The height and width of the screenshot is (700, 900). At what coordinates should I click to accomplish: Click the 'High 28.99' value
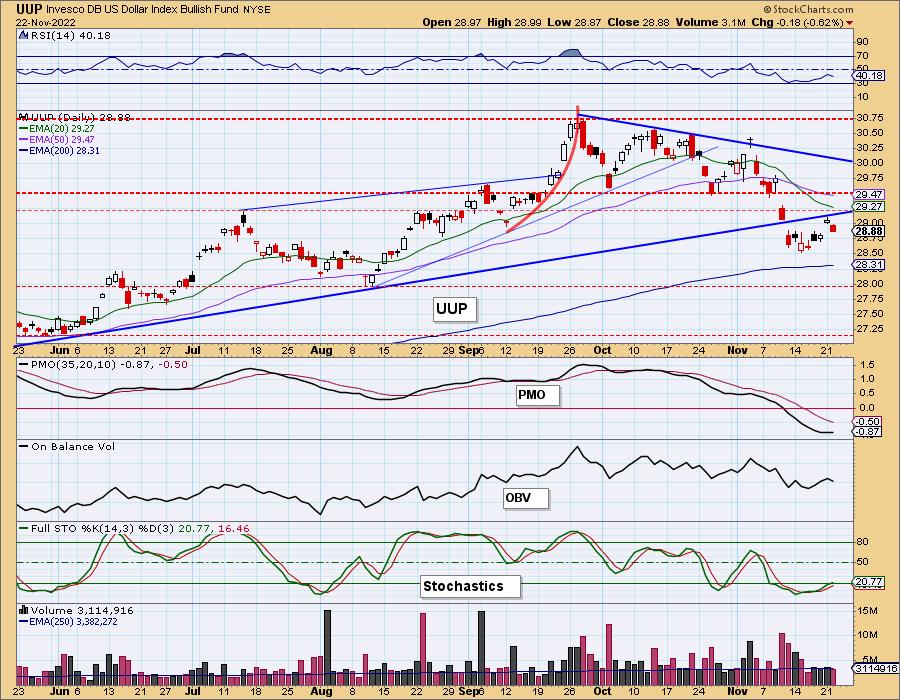[515, 22]
